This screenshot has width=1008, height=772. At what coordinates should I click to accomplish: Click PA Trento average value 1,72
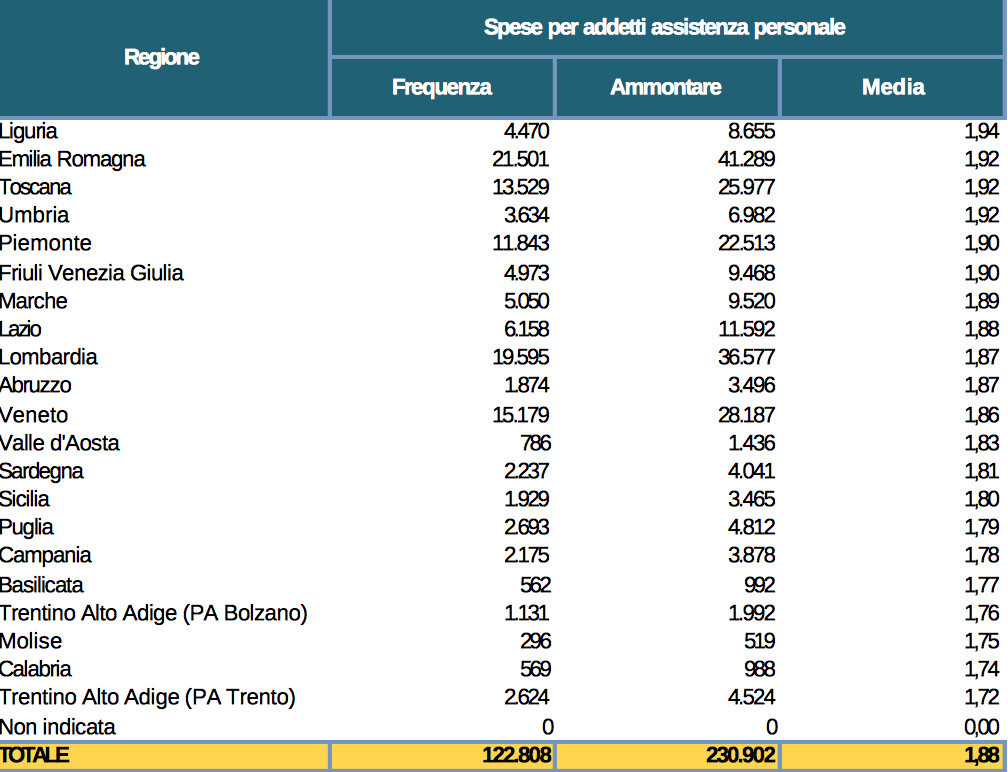coord(982,698)
